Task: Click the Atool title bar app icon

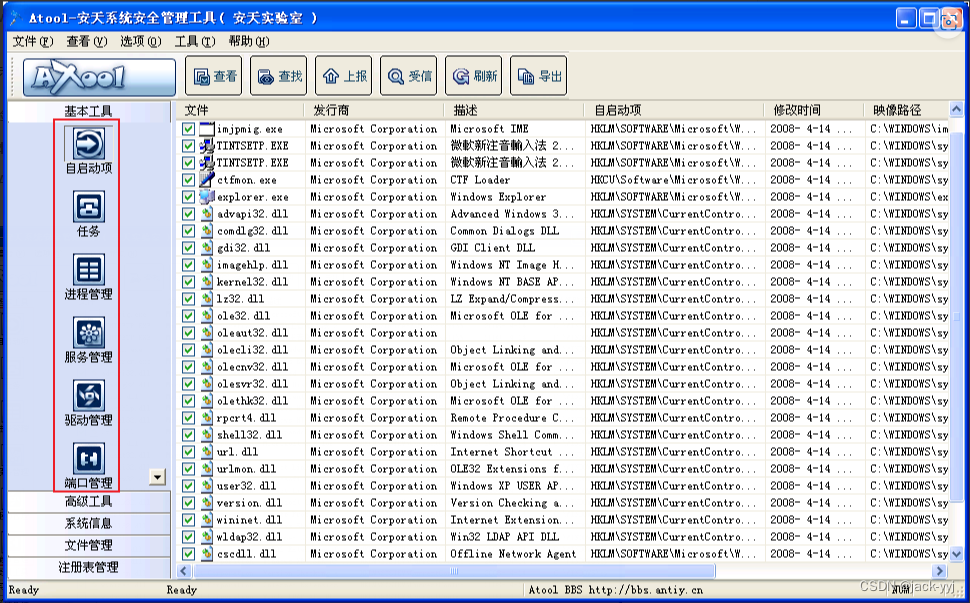Action: [x=16, y=17]
